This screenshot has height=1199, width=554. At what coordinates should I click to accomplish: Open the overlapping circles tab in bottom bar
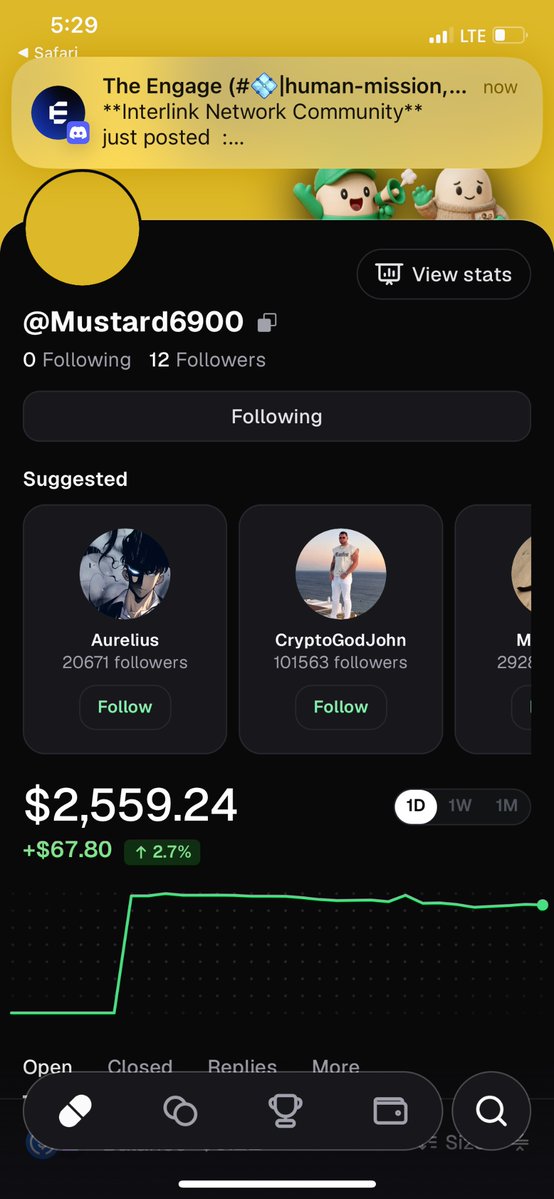(181, 1110)
